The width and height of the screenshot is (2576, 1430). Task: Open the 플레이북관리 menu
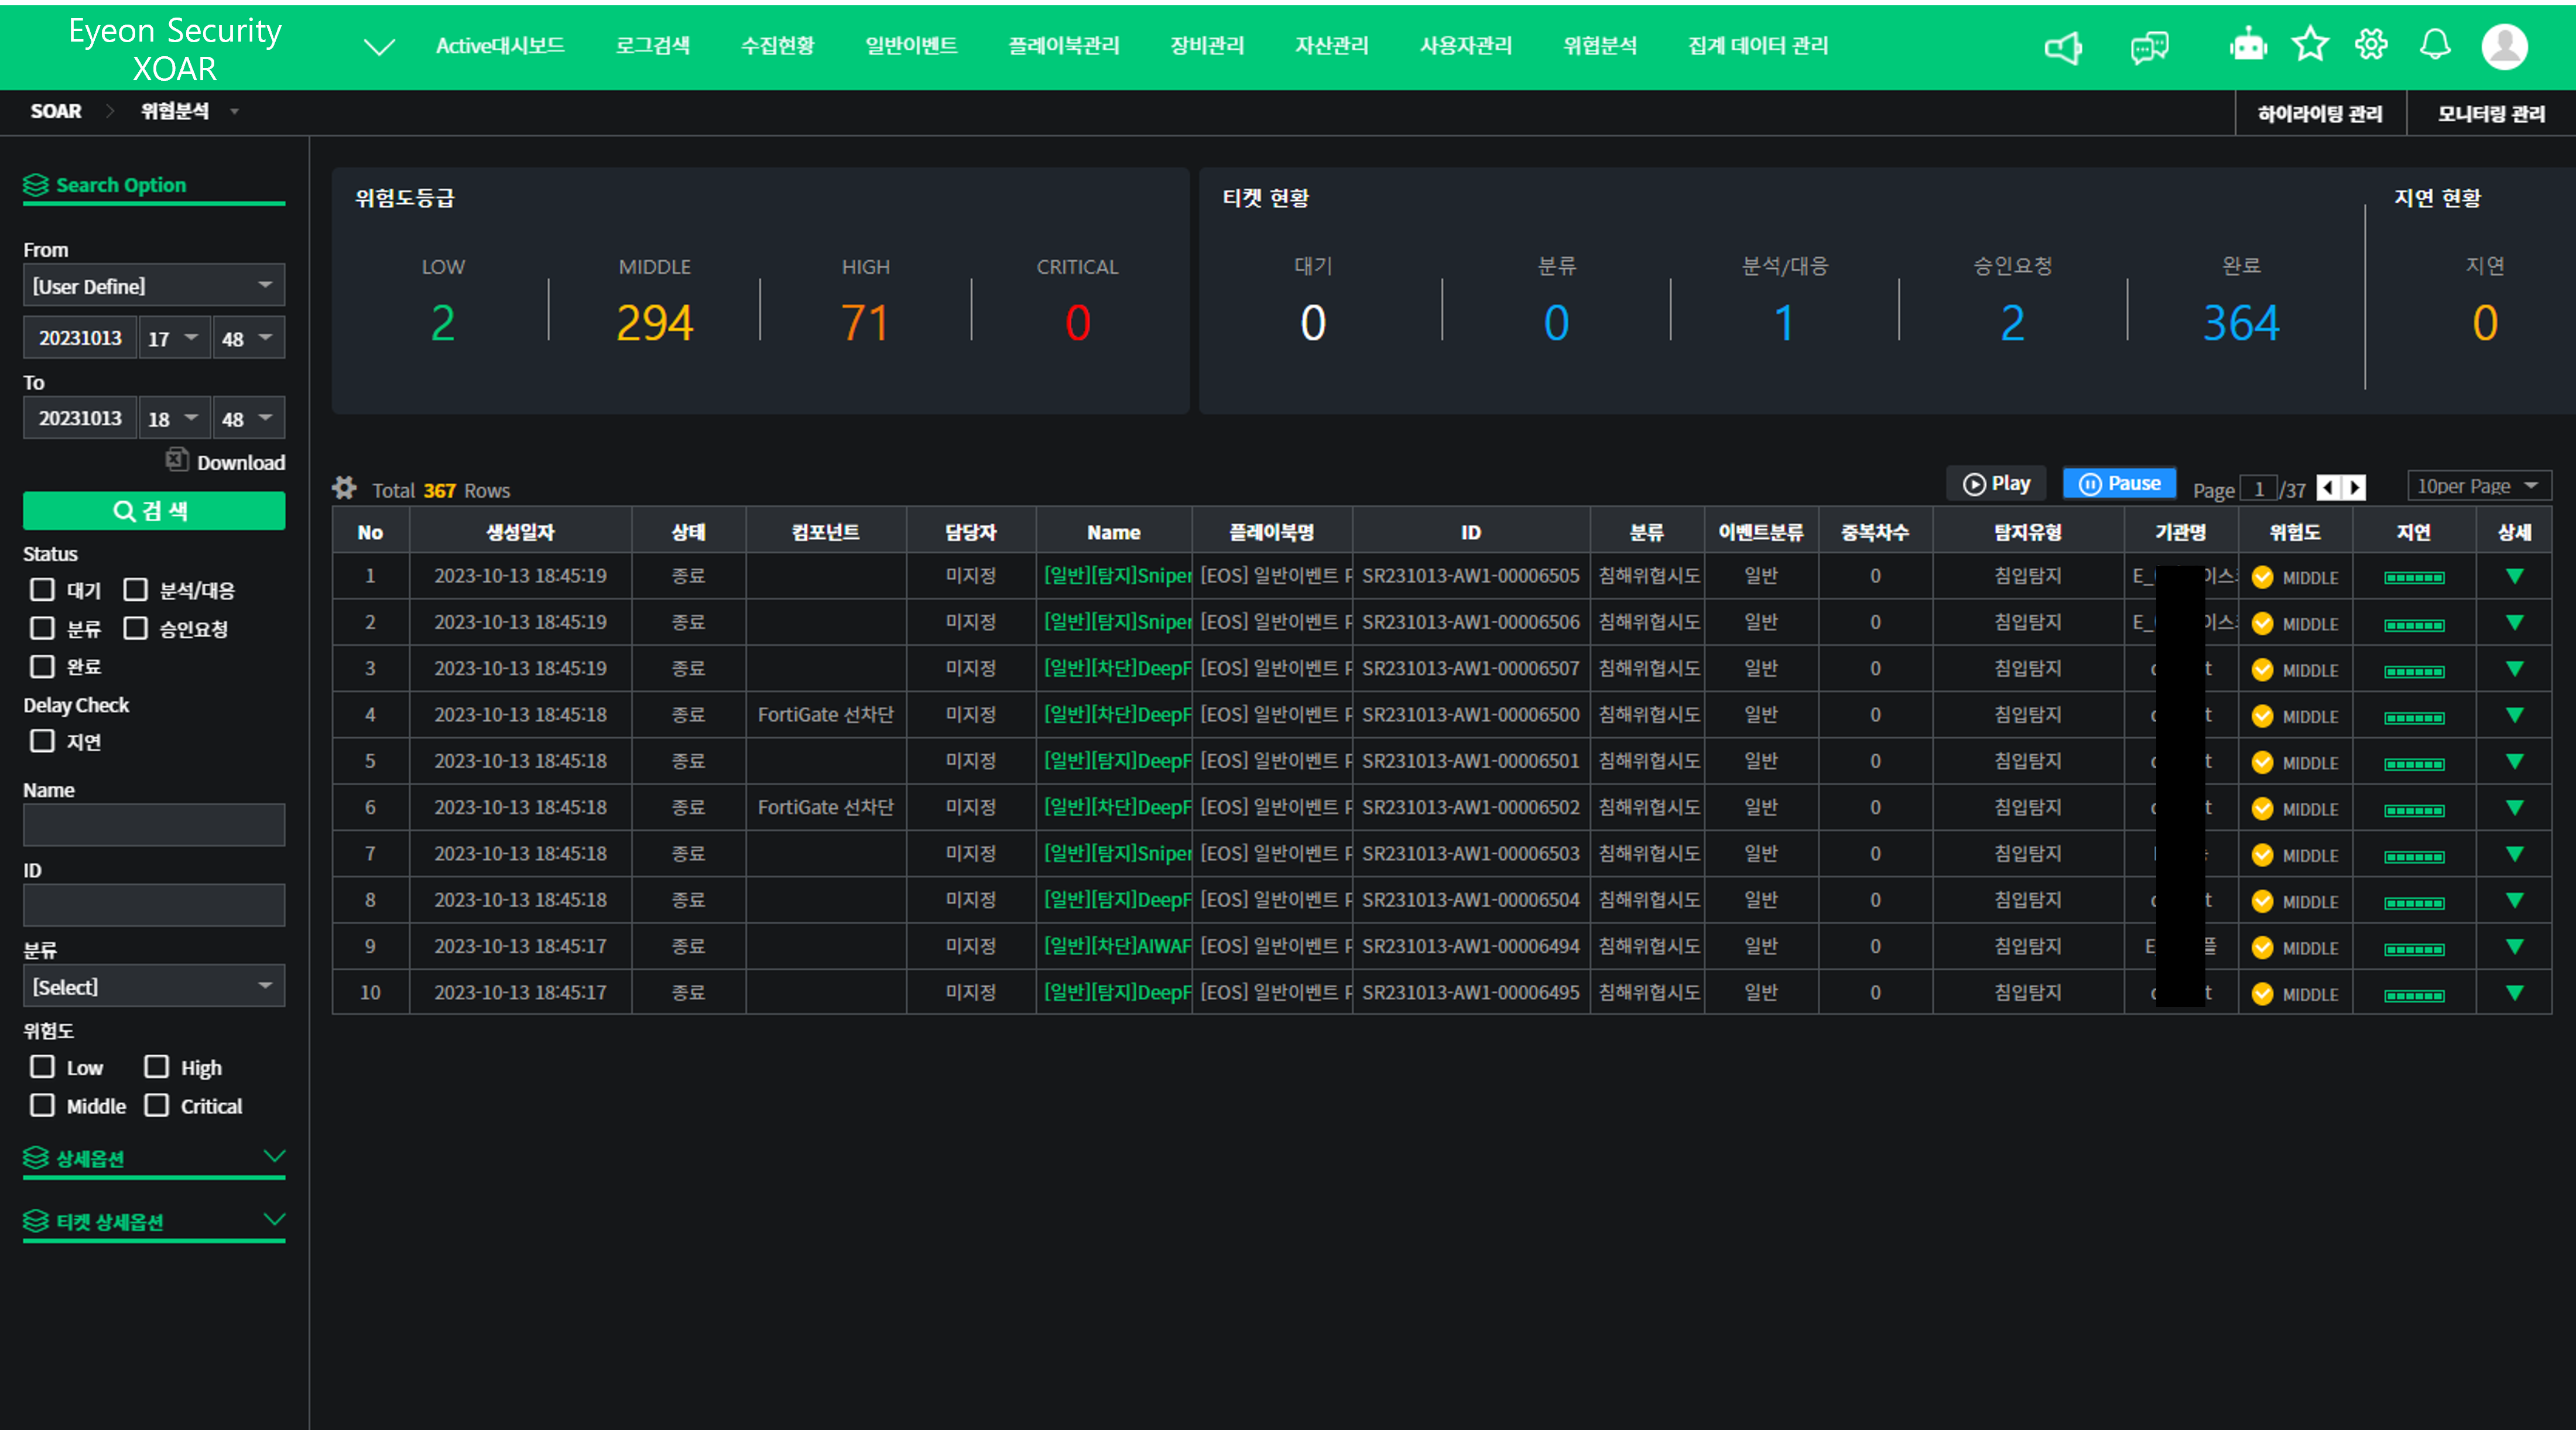pos(1064,45)
